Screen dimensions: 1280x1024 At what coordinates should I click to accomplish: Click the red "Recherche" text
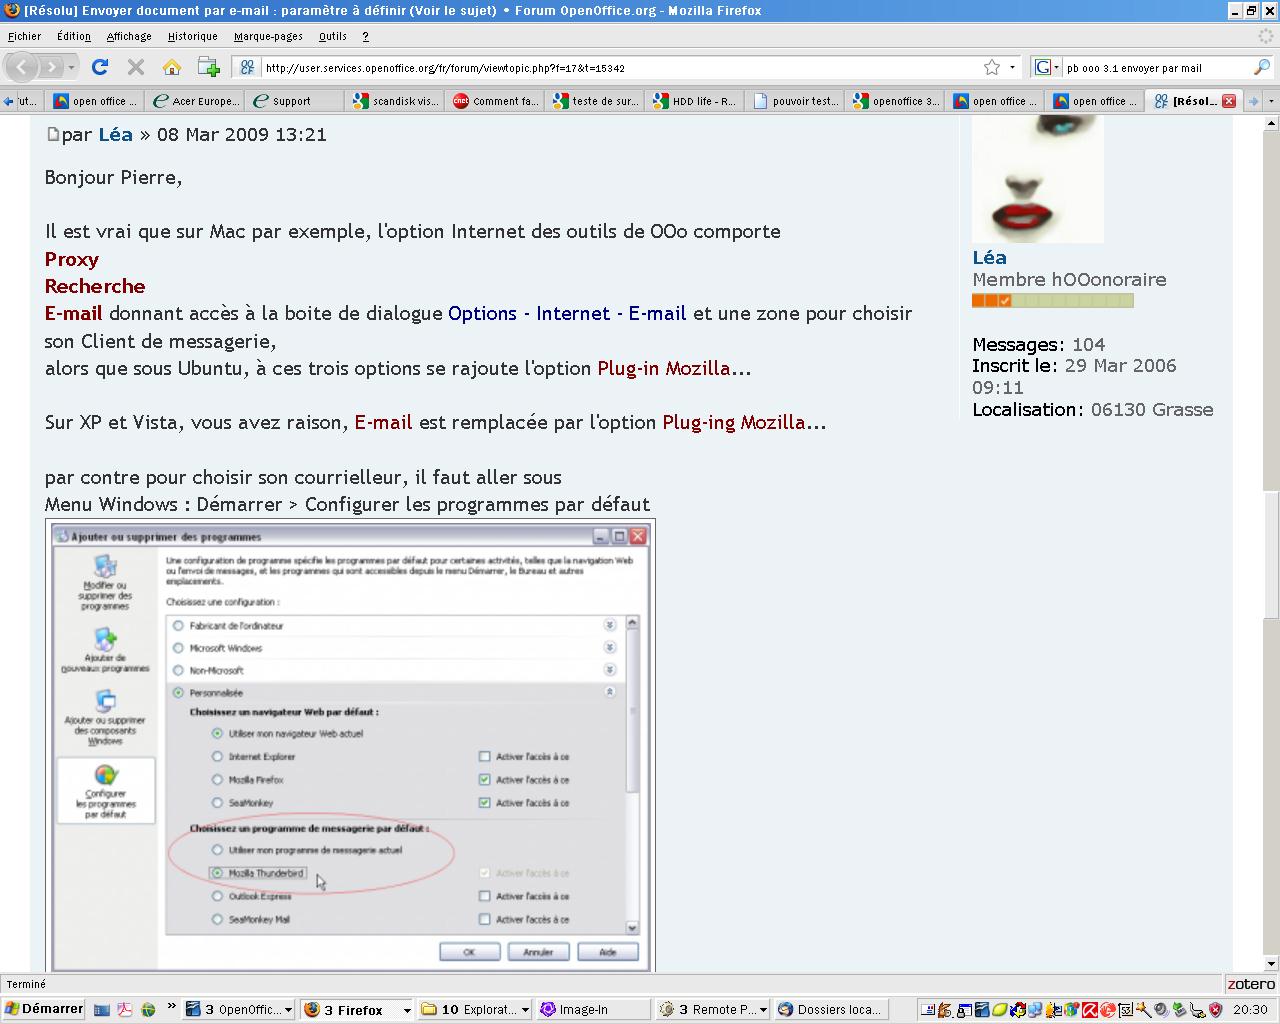tap(95, 286)
